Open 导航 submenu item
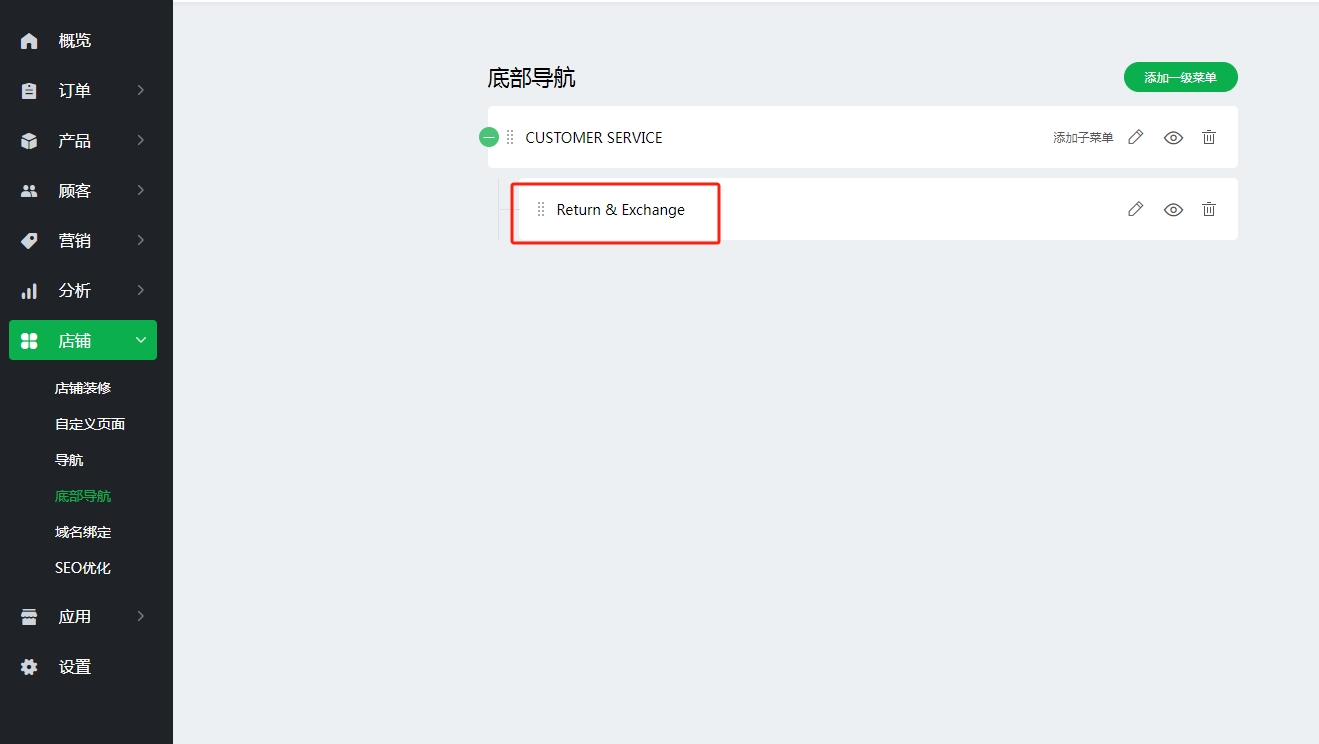1319x744 pixels. click(69, 460)
